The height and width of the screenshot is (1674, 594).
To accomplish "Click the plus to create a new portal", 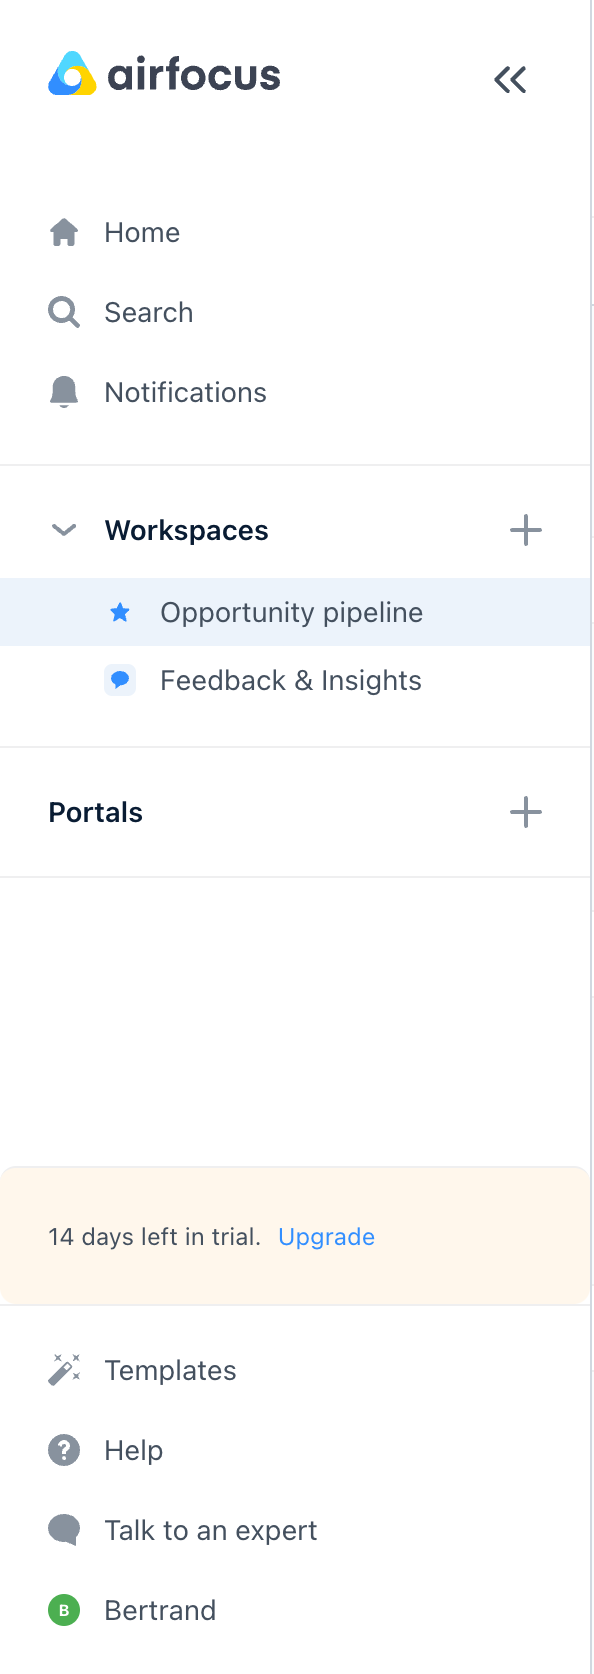I will point(525,812).
